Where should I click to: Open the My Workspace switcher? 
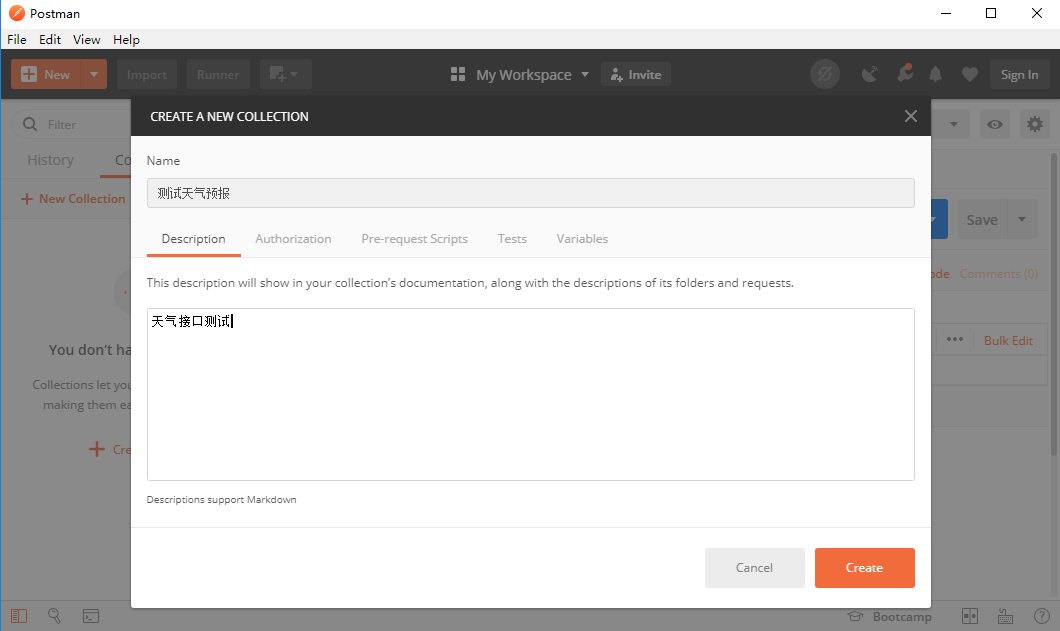520,74
